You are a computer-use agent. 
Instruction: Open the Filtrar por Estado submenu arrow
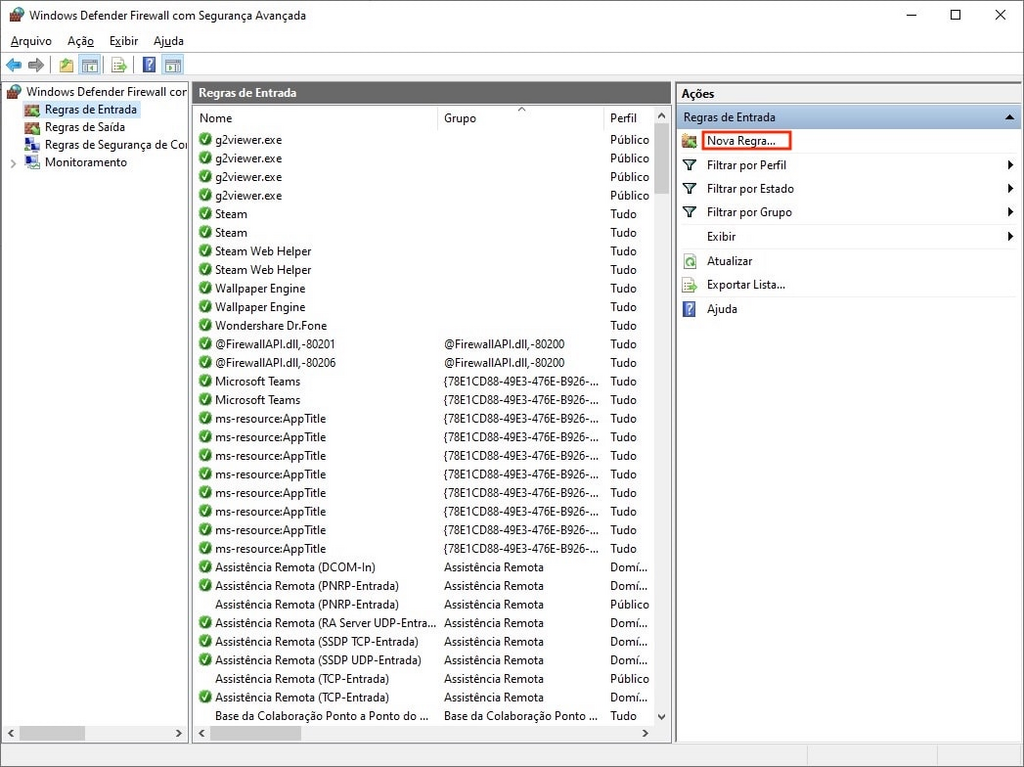coord(1009,189)
